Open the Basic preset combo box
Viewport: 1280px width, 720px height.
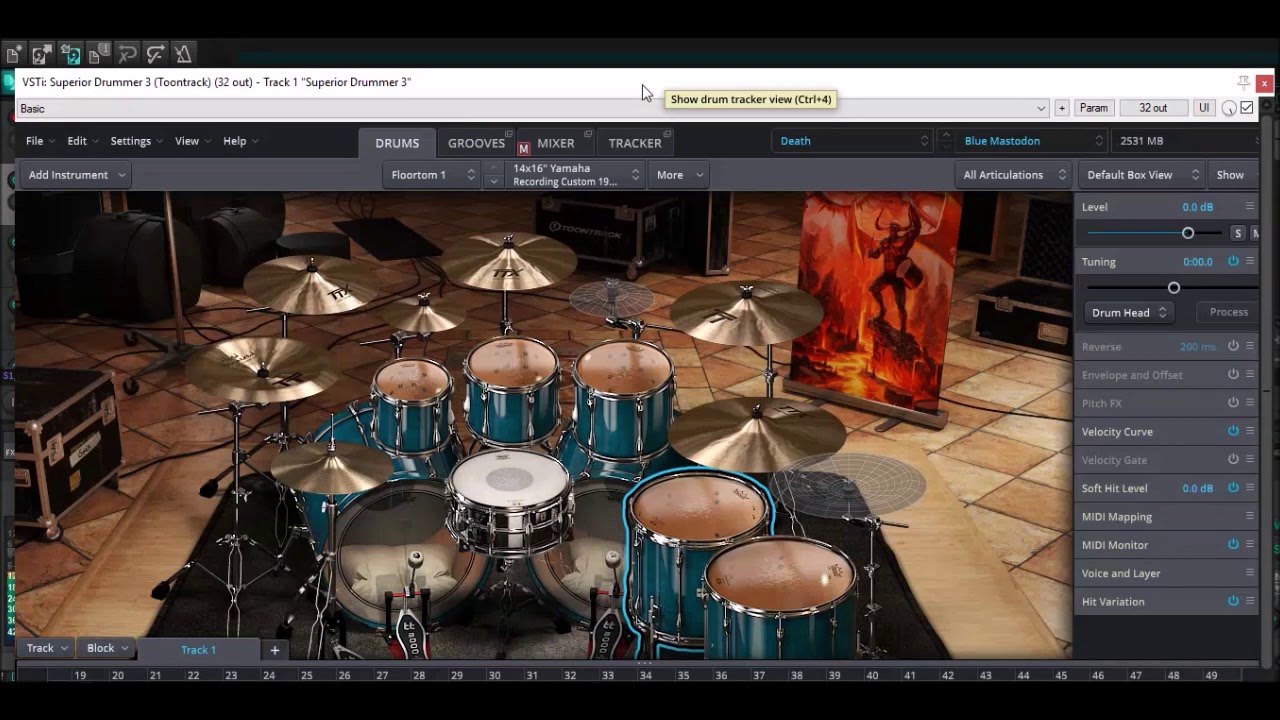click(x=533, y=108)
